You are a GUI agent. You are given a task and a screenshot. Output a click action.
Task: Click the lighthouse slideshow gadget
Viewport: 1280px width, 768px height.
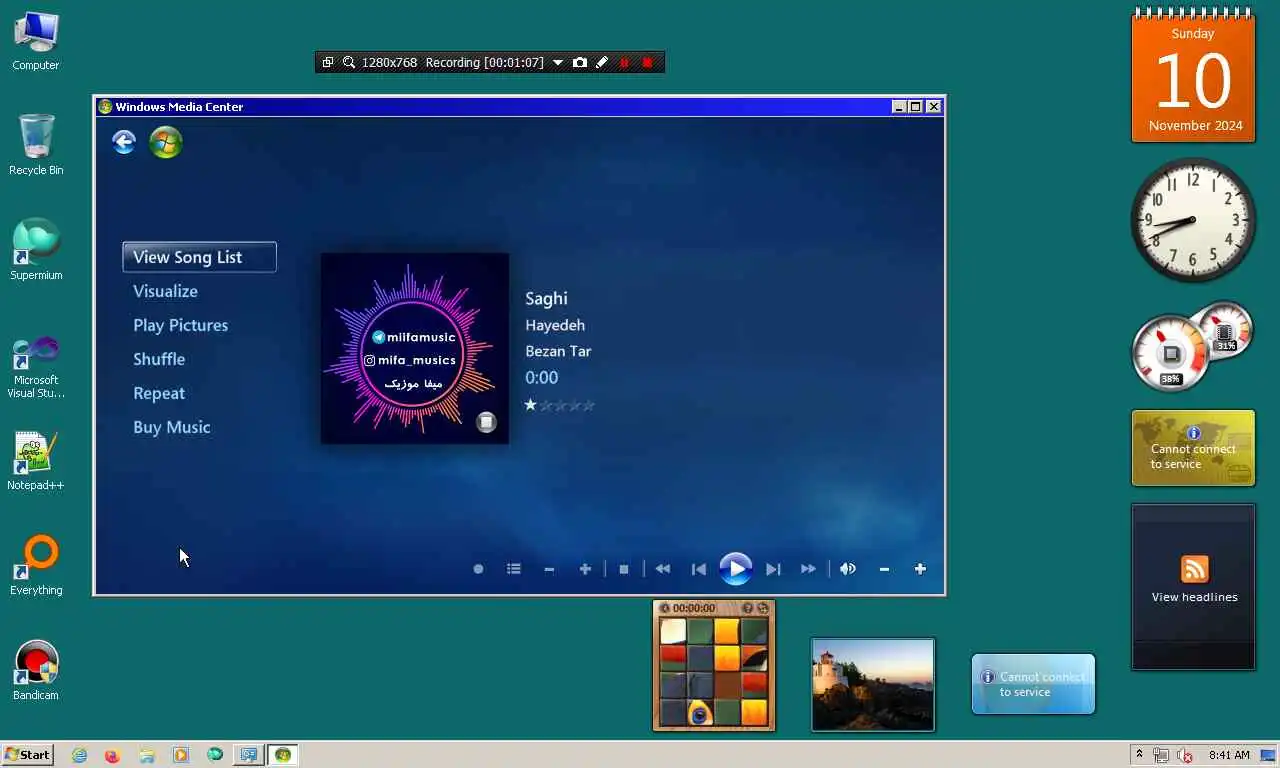coord(873,685)
